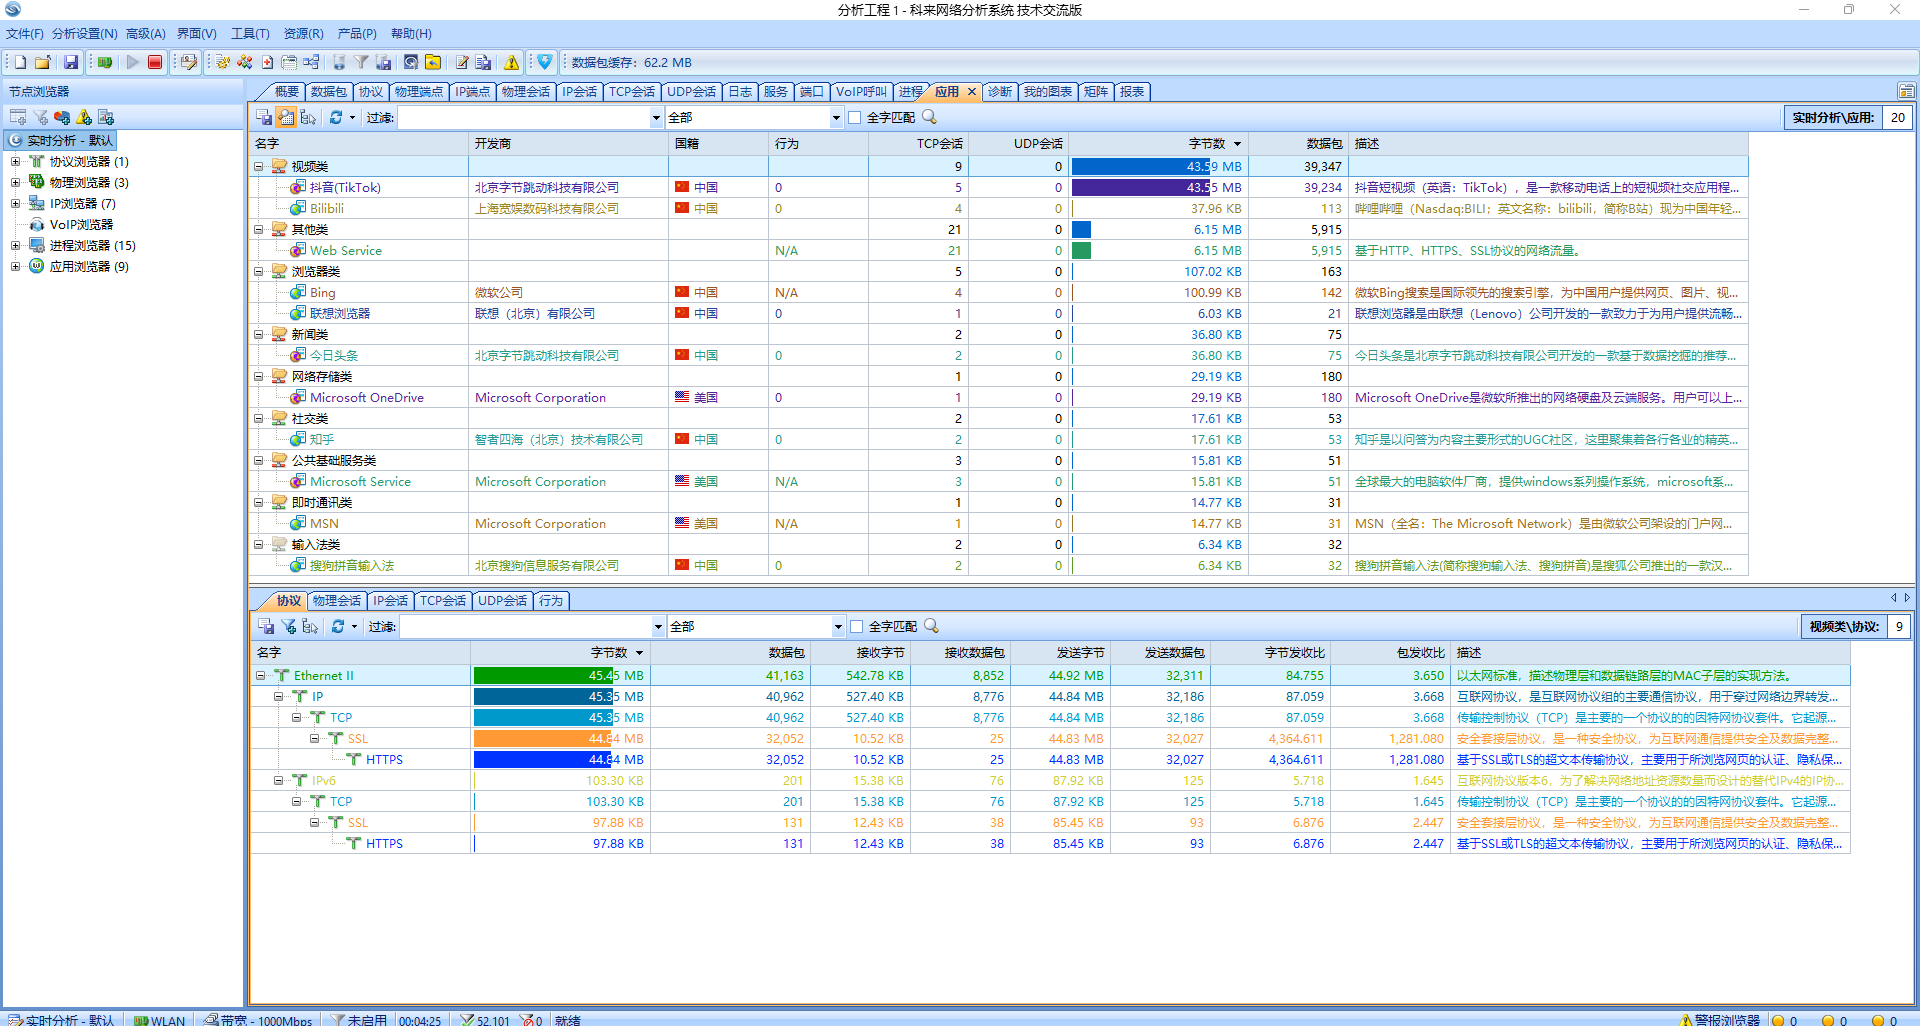Screen dimensions: 1920x1026
Task: Collapse the IPv6 protocol node
Action: pos(279,780)
